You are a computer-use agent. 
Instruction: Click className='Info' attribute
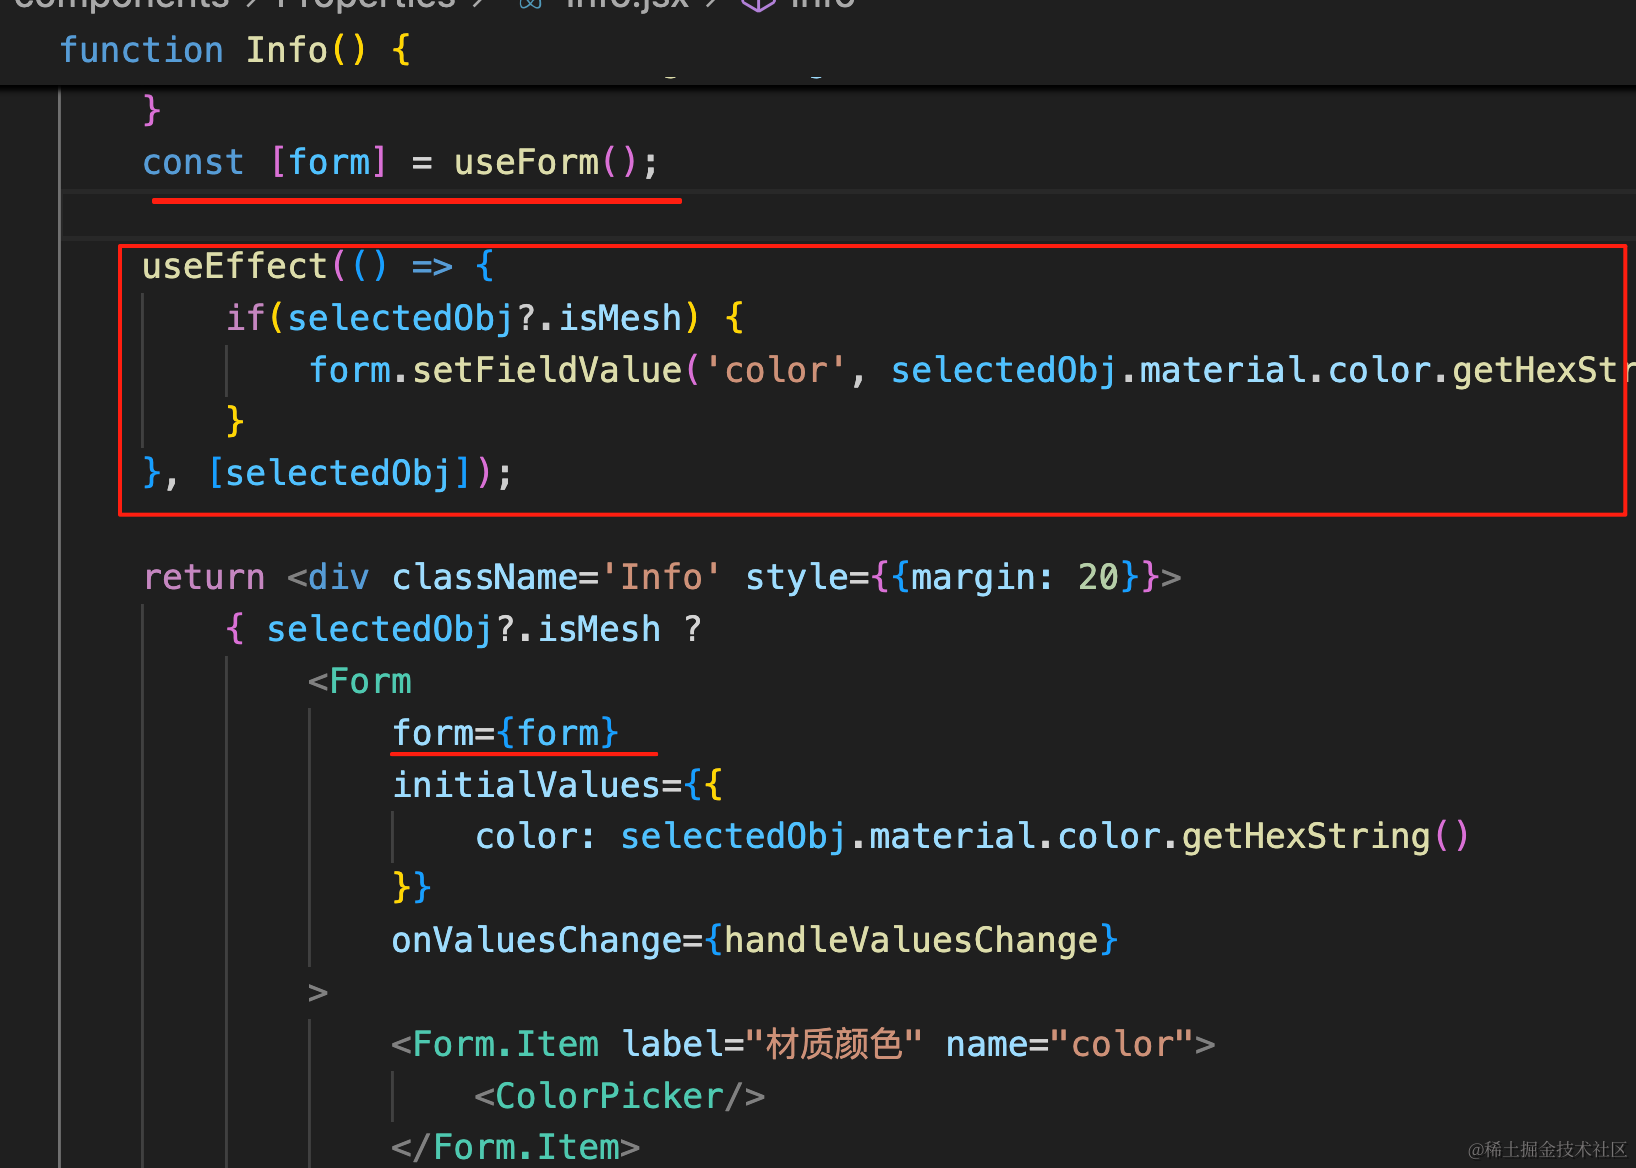pos(556,577)
